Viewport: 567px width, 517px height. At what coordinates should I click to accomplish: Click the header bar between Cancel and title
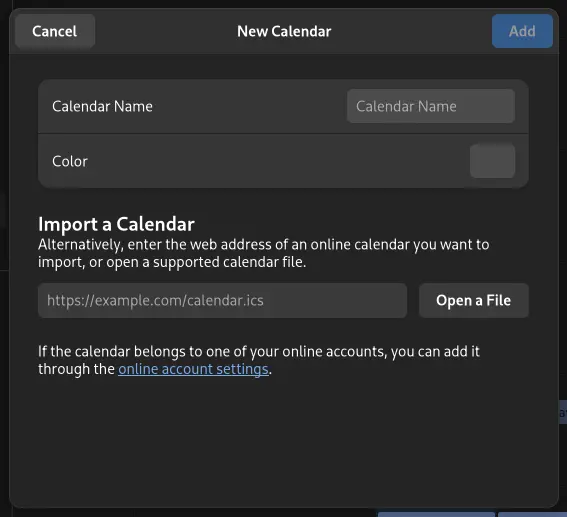pos(166,31)
